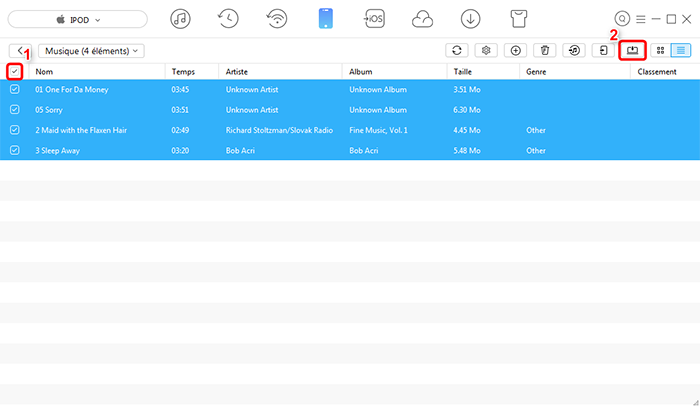Sort by the Taille column header

(462, 72)
